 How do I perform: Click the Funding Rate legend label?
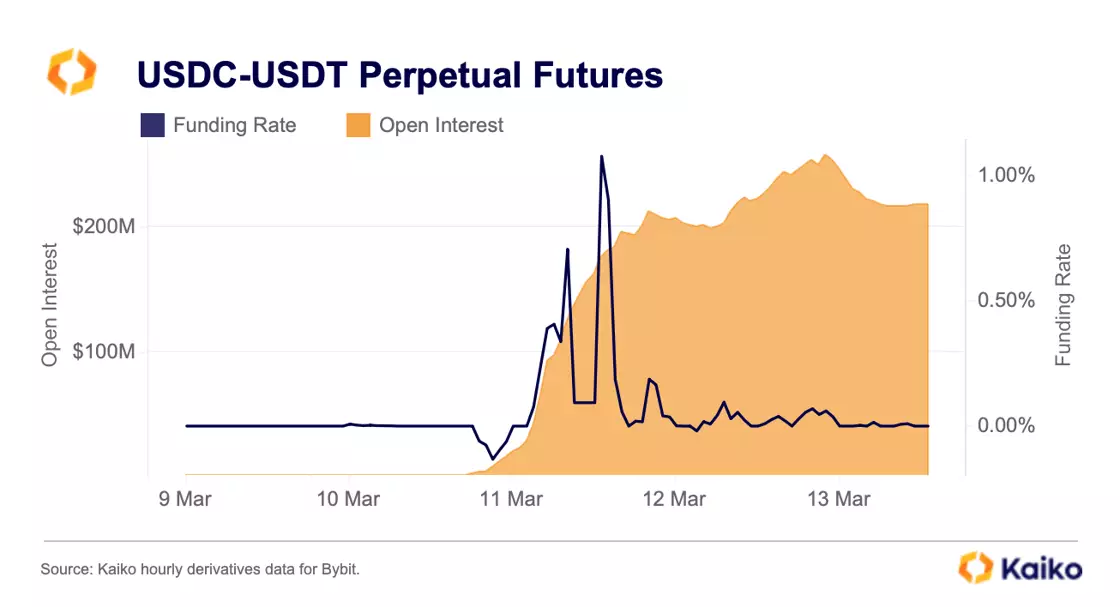pos(234,125)
